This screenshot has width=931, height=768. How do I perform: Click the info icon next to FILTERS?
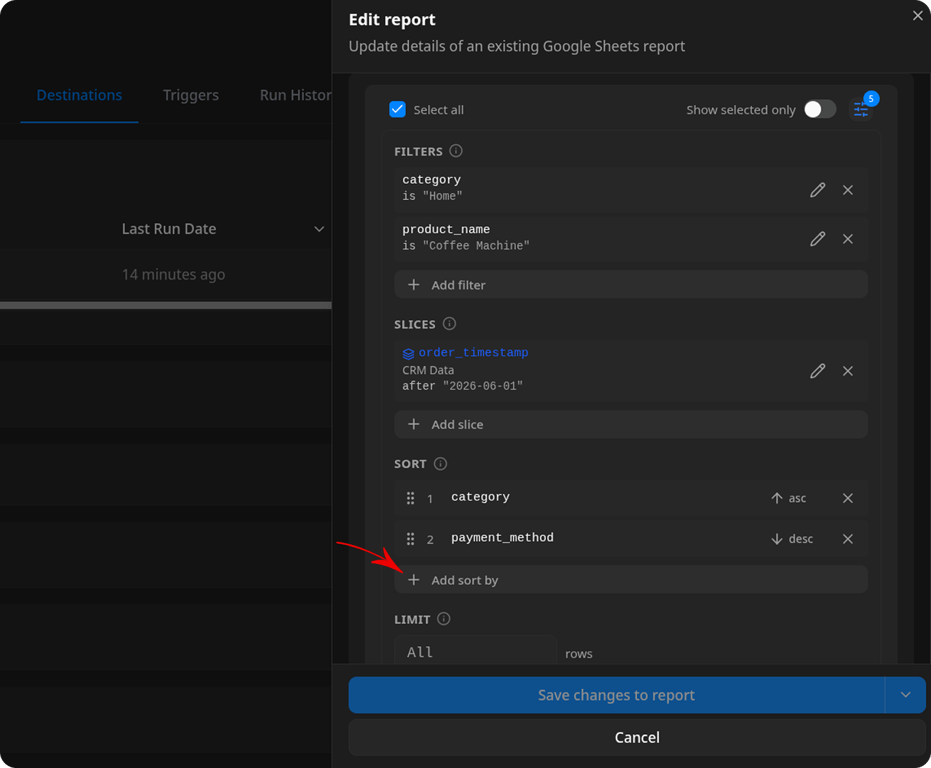coord(455,151)
